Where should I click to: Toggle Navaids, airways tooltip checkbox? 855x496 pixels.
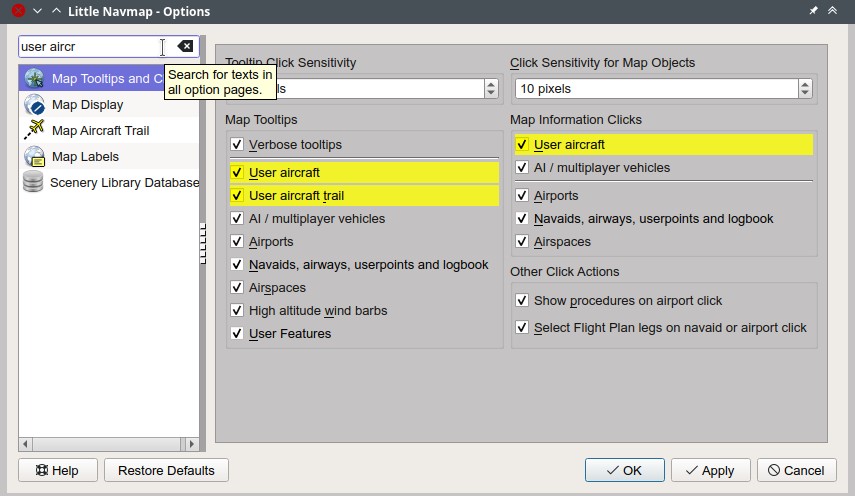pyautogui.click(x=237, y=264)
